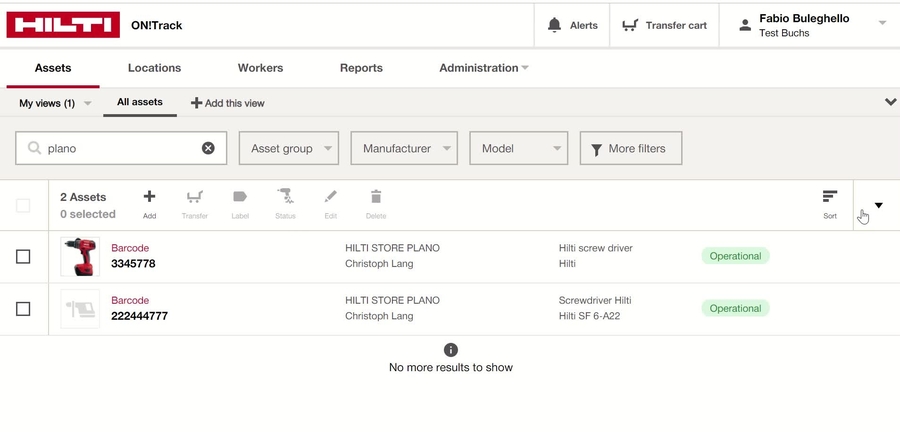The width and height of the screenshot is (900, 432).
Task: Click the Delete trash icon
Action: (376, 197)
